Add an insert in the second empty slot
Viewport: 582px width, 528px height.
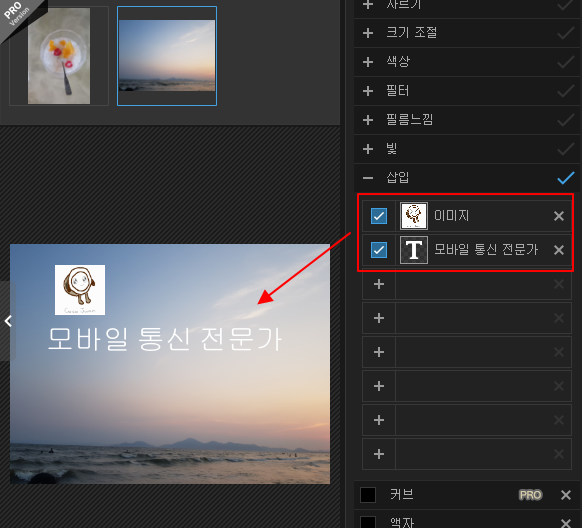pyautogui.click(x=379, y=318)
